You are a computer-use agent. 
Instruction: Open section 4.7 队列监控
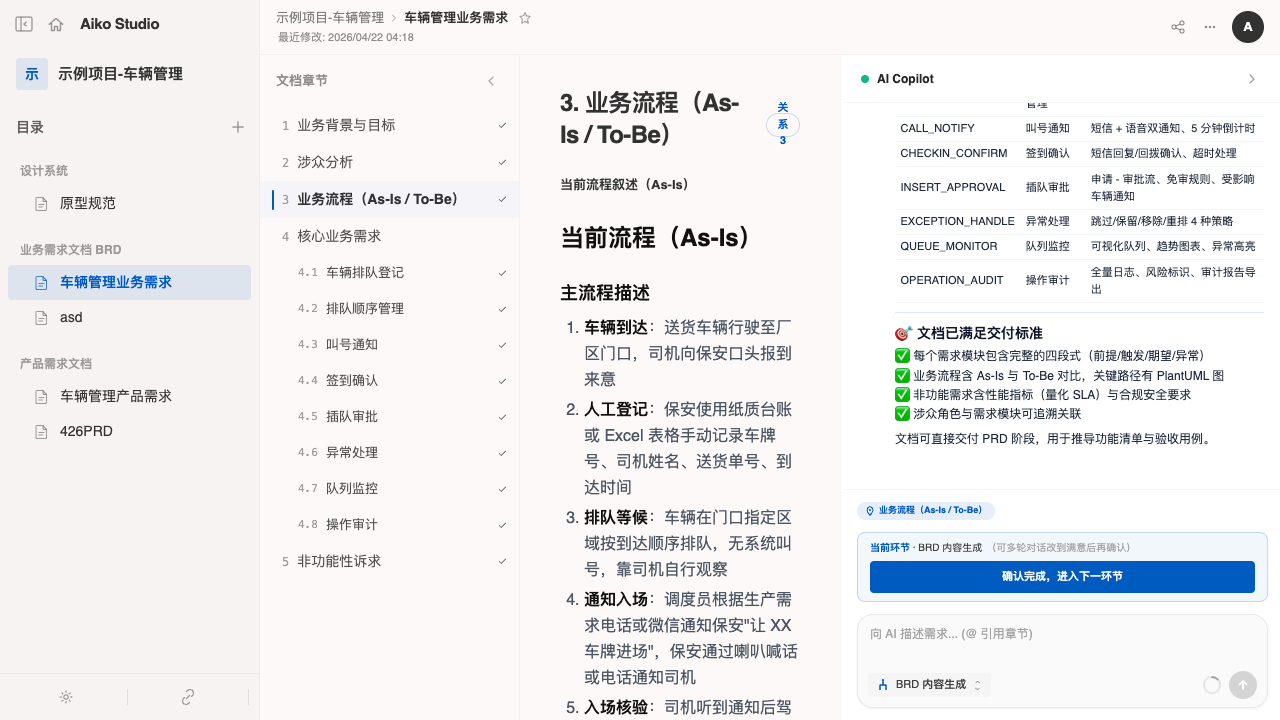pos(390,489)
